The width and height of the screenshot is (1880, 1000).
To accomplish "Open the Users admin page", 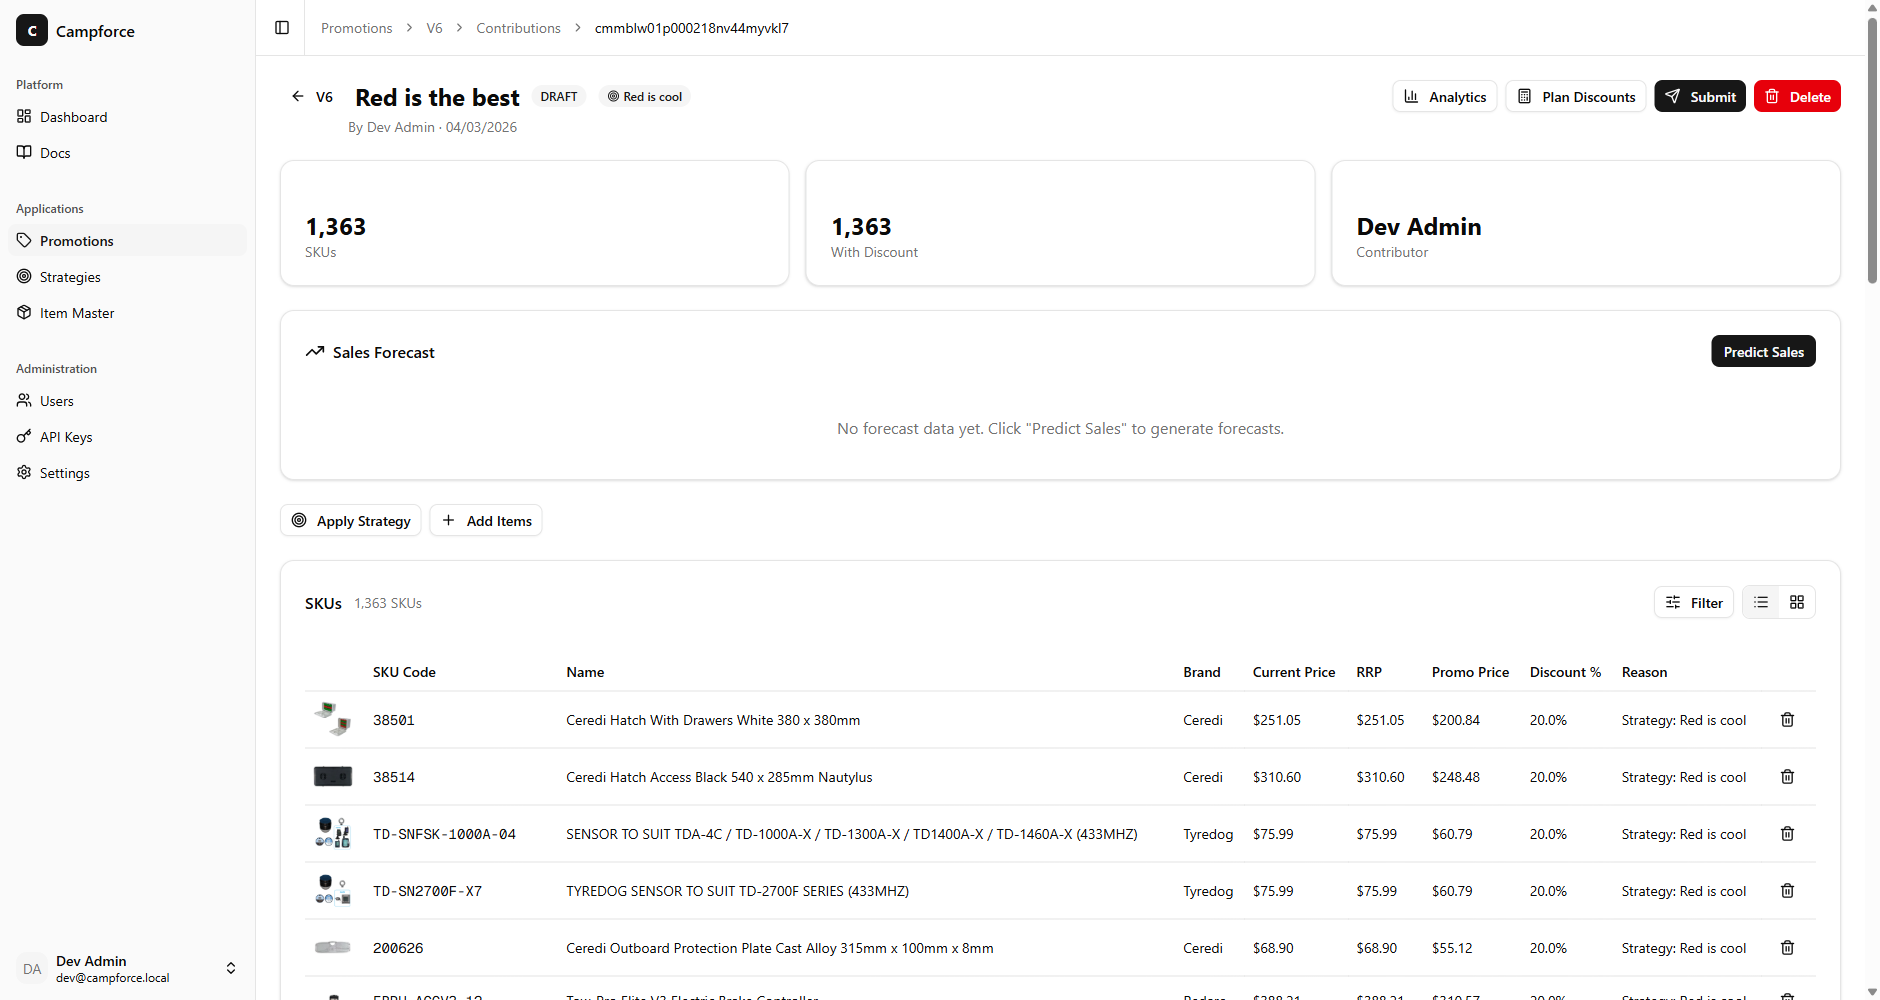I will 128,401.
